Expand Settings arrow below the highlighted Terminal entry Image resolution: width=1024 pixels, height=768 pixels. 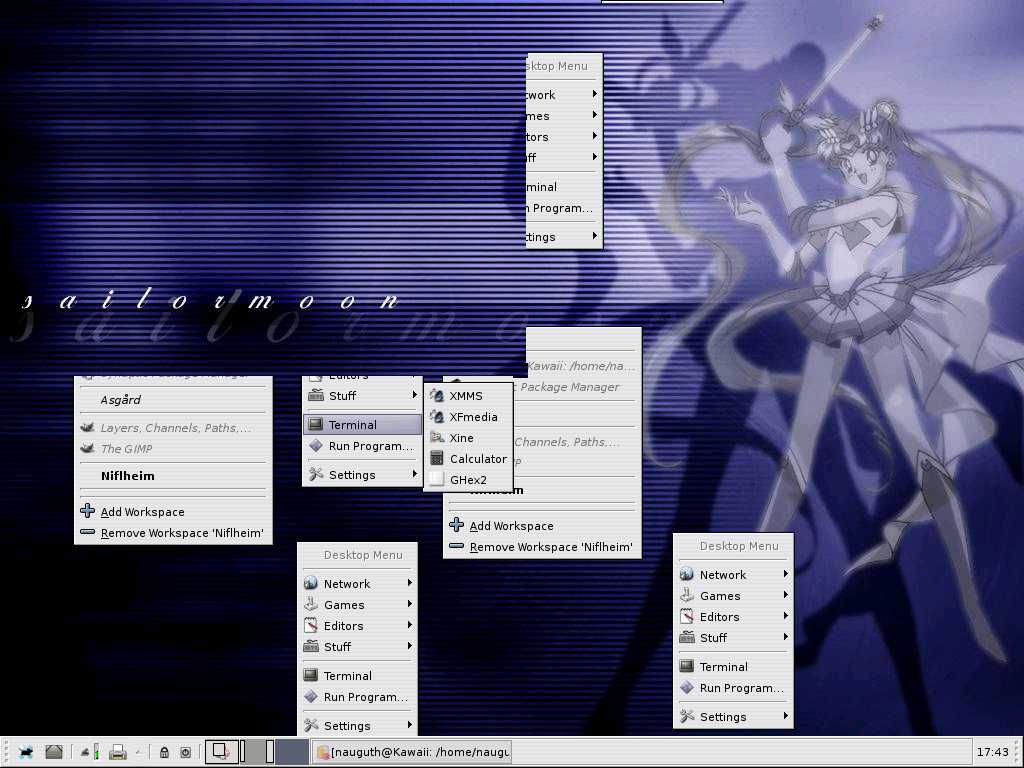414,474
